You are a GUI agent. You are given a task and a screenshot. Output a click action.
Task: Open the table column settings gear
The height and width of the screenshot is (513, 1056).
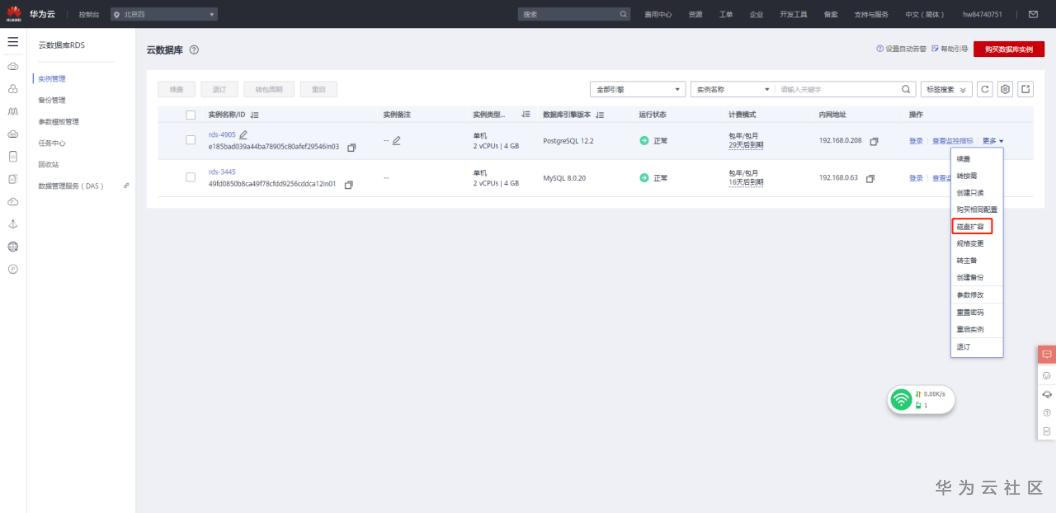click(1005, 90)
